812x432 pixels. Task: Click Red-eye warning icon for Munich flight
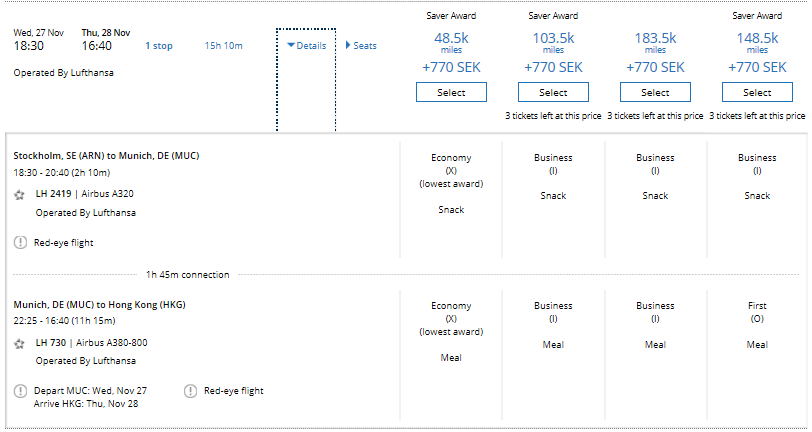(190, 390)
